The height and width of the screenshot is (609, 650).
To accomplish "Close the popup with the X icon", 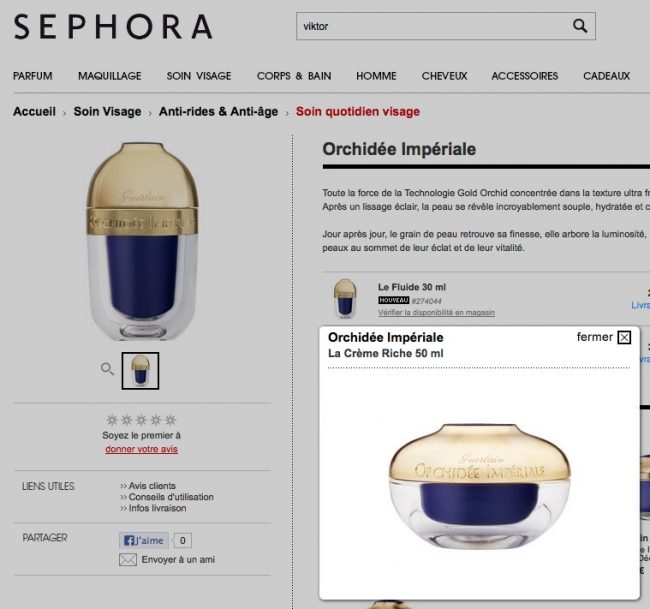I will [624, 337].
